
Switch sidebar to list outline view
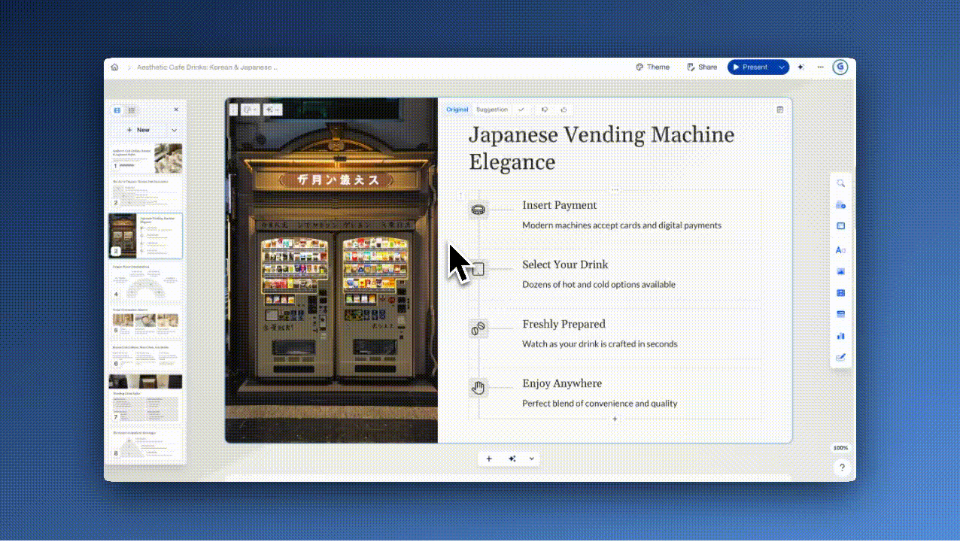(132, 110)
